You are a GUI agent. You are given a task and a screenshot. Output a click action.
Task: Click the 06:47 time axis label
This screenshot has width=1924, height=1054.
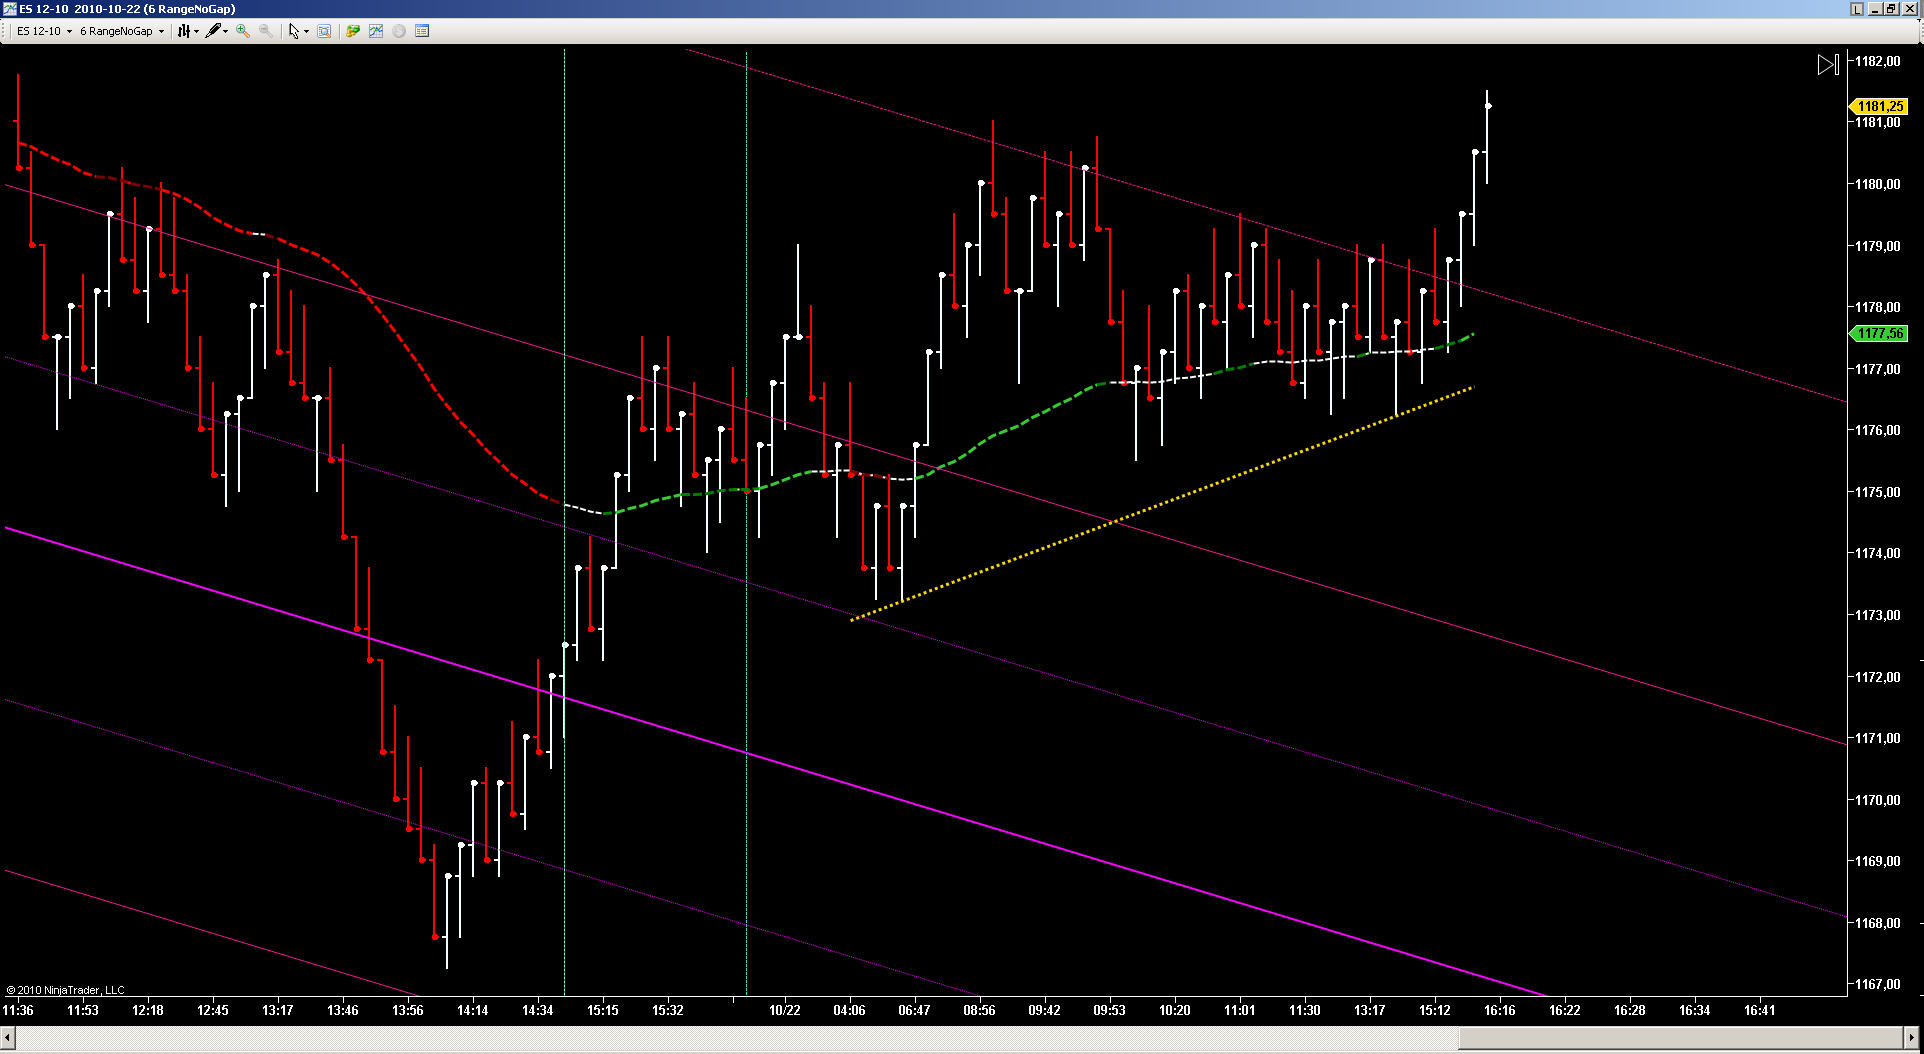pyautogui.click(x=914, y=1010)
